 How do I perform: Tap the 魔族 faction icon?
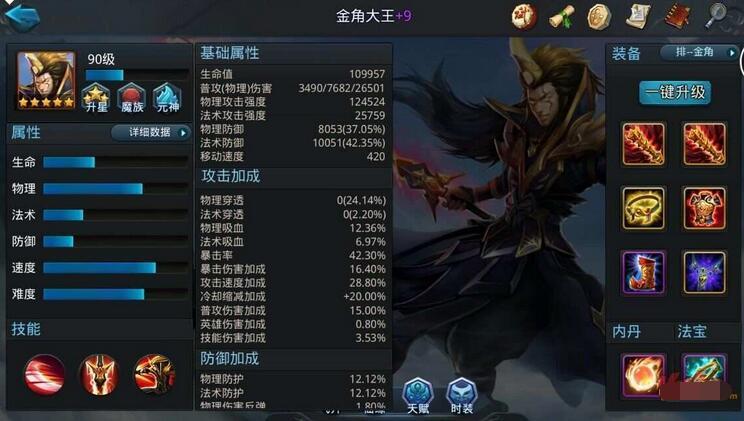tap(131, 97)
